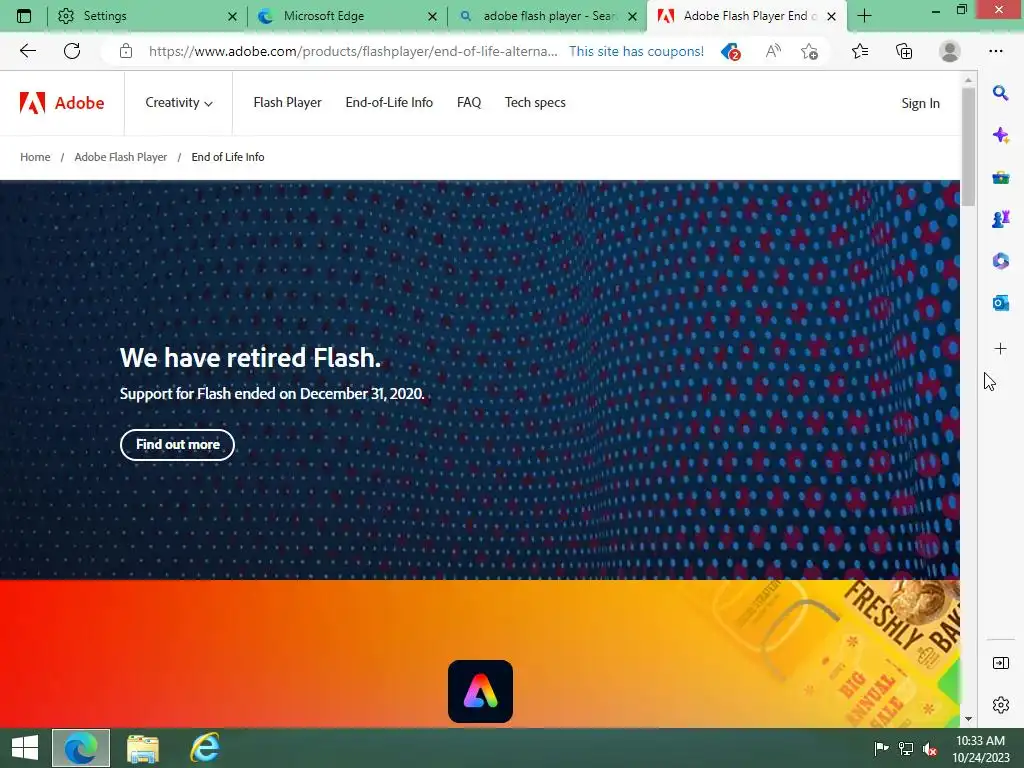Open sidebar settings gear
This screenshot has height=768, width=1024.
tap(1000, 705)
